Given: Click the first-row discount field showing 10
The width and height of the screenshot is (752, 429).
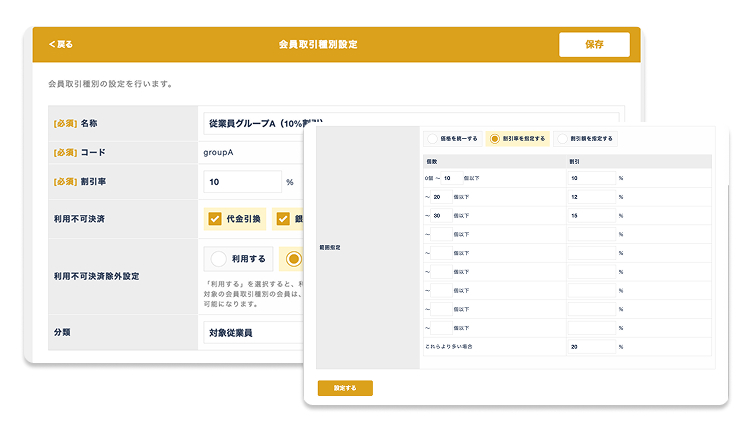Looking at the screenshot, I should pos(591,178).
